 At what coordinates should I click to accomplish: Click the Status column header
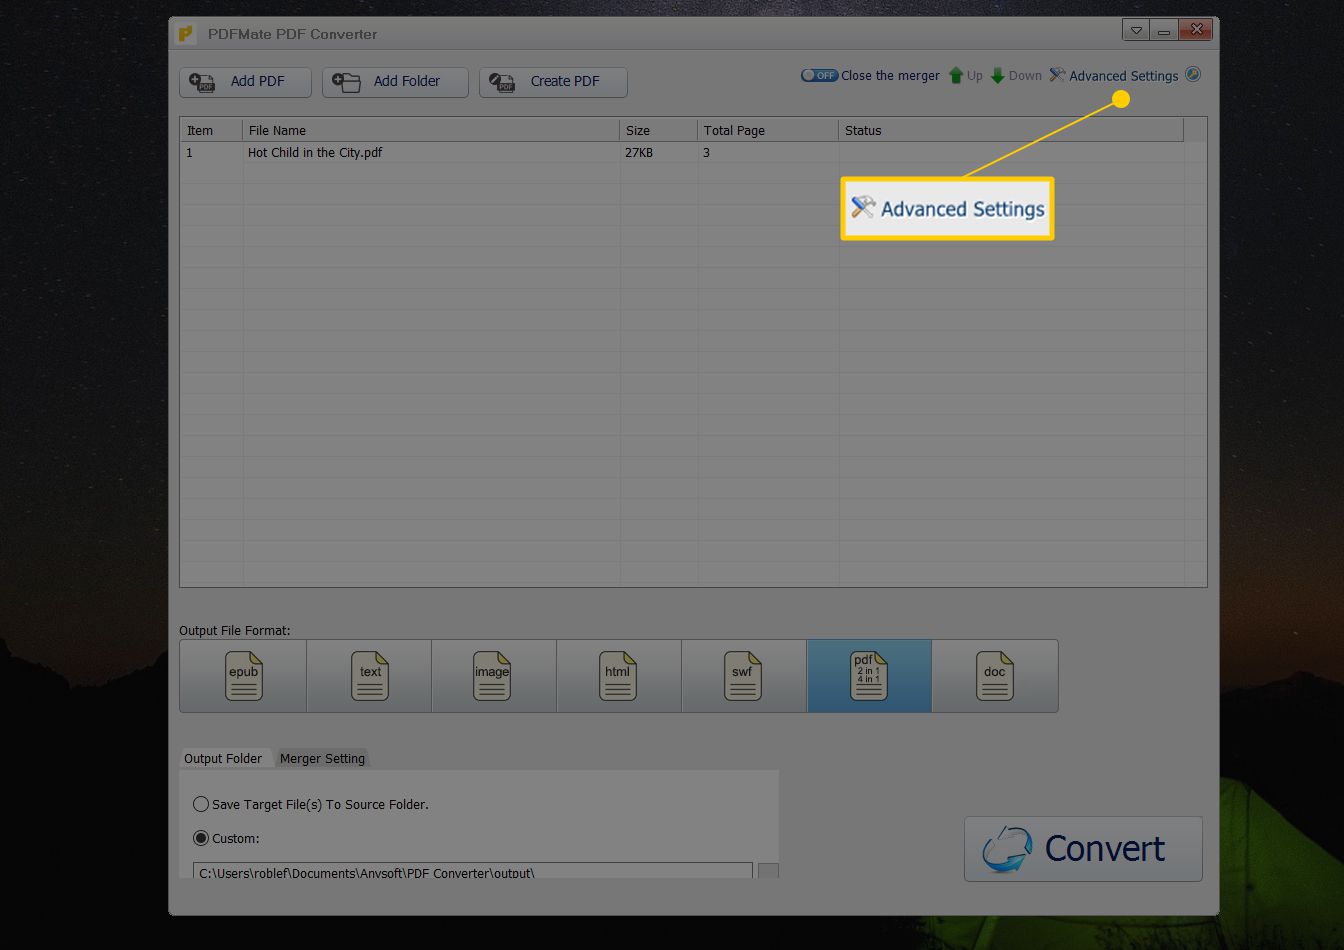tap(1011, 130)
